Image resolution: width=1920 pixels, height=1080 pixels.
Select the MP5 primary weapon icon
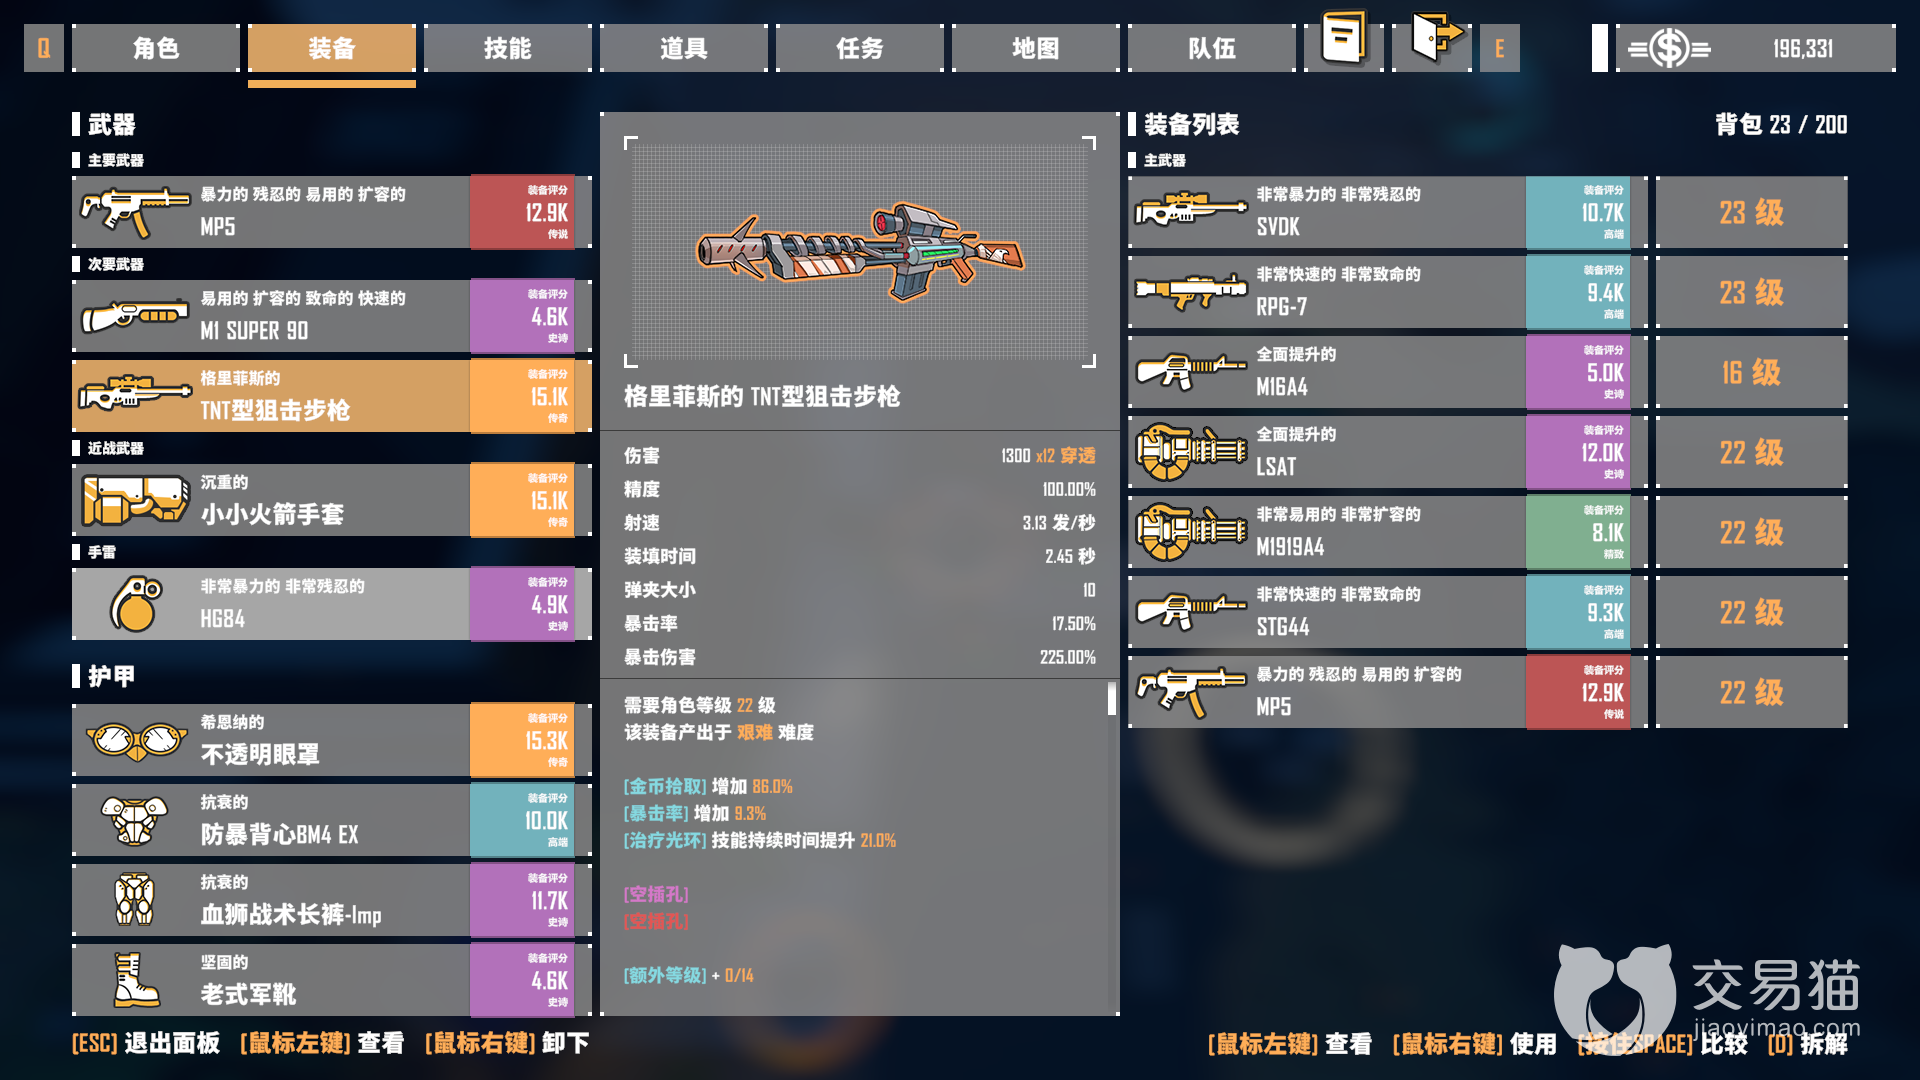click(134, 211)
